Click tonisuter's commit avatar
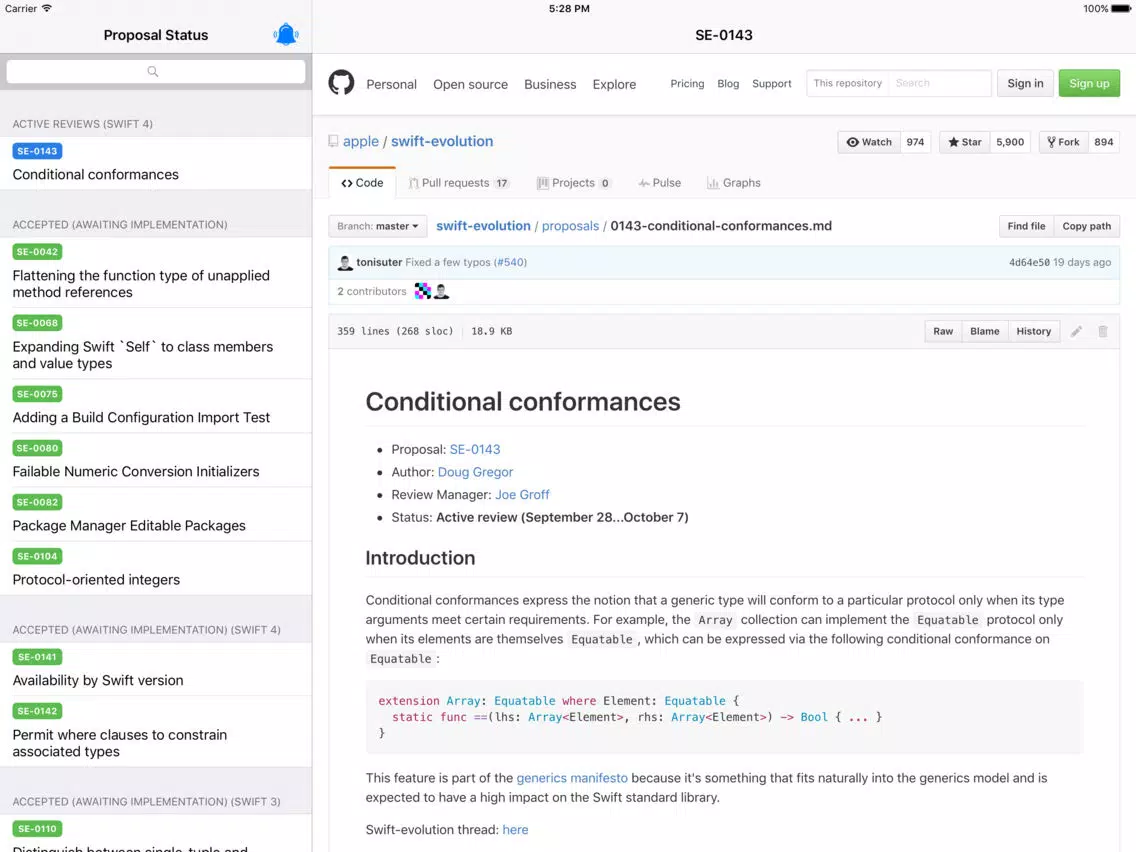 345,262
